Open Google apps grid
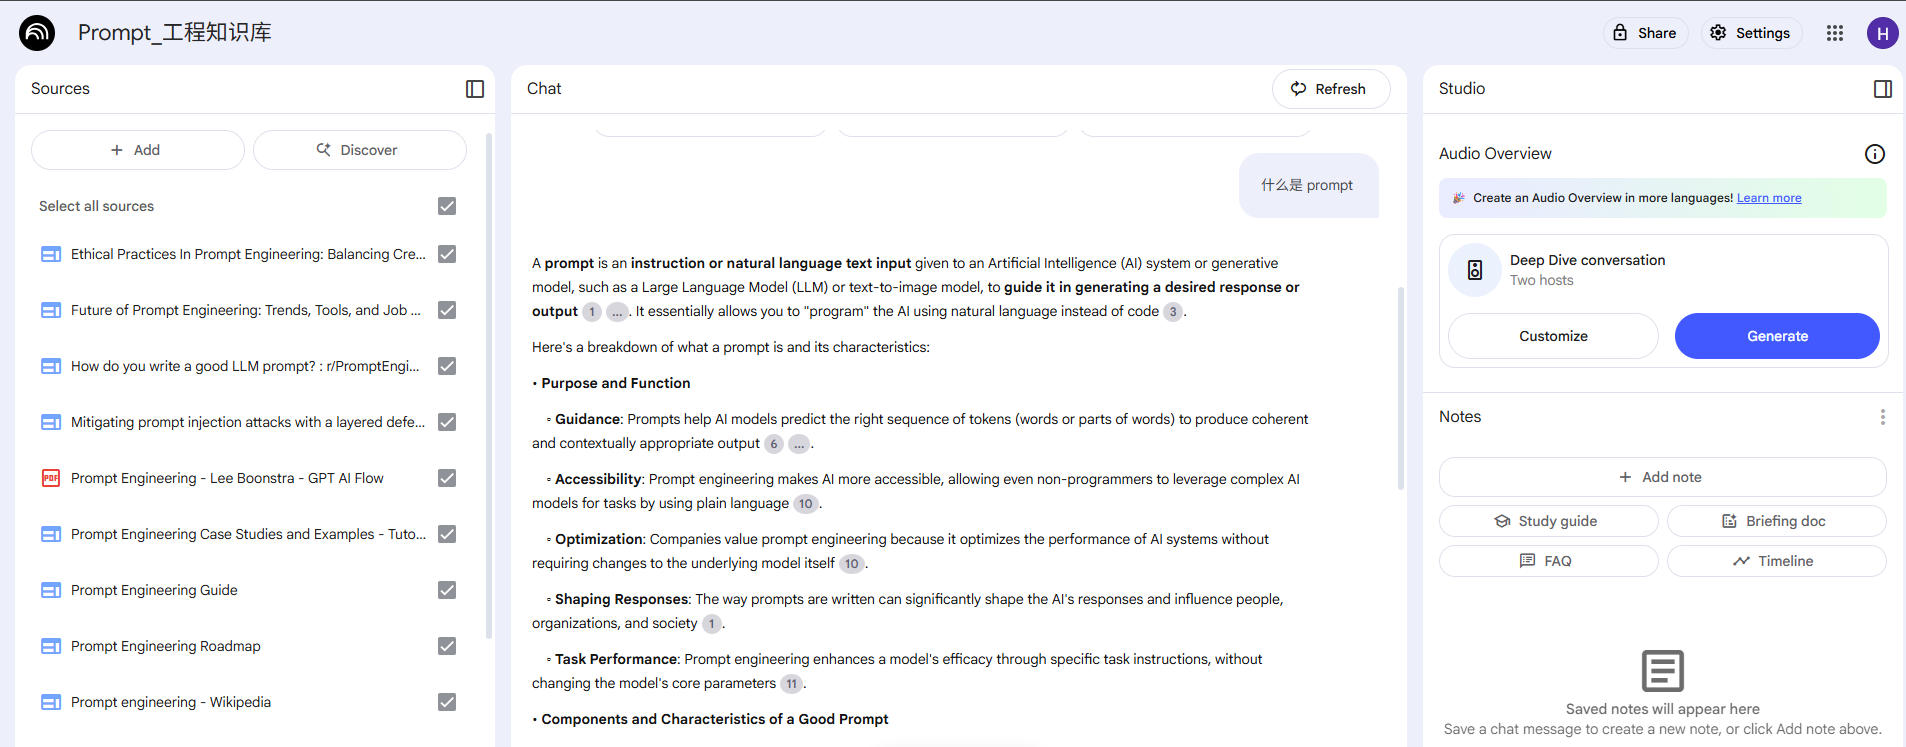1906x747 pixels. [1834, 33]
